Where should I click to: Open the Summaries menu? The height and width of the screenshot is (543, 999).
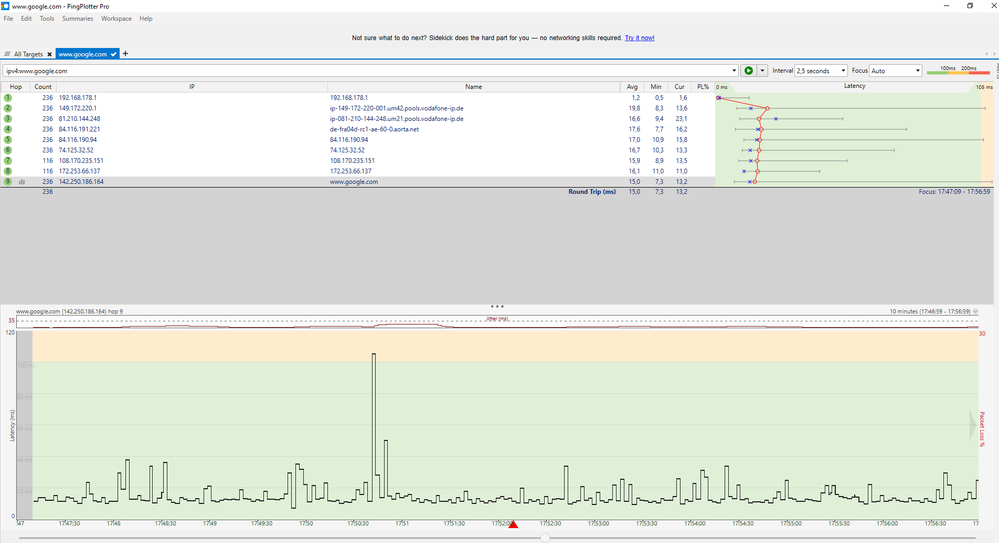pyautogui.click(x=78, y=19)
